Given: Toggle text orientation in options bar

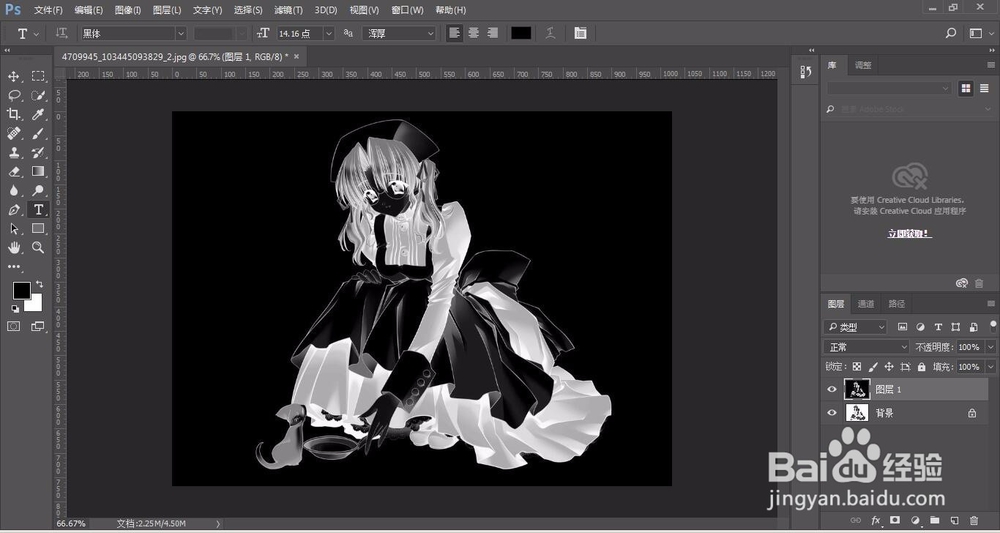Looking at the screenshot, I should [61, 33].
